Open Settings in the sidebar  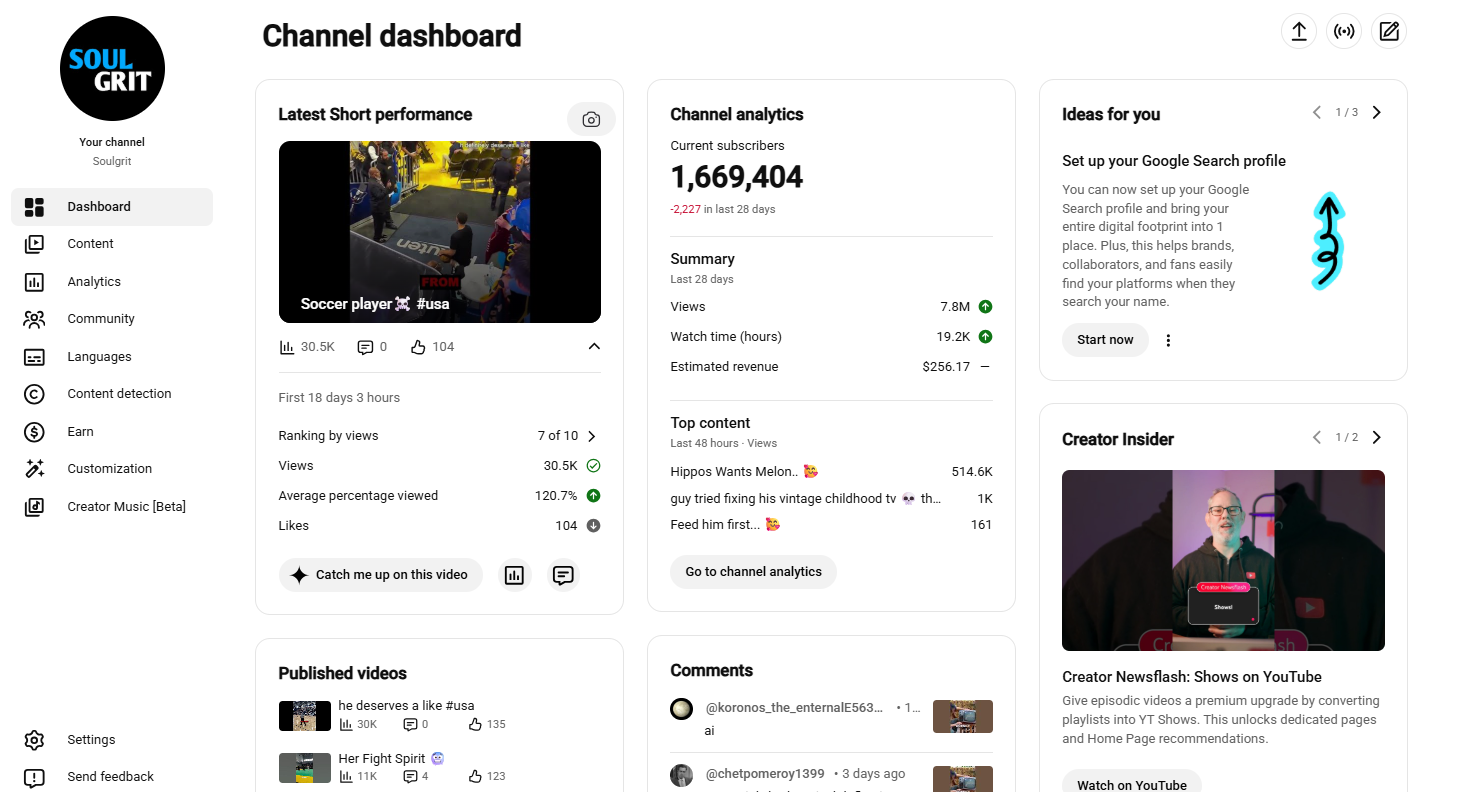coord(112,740)
